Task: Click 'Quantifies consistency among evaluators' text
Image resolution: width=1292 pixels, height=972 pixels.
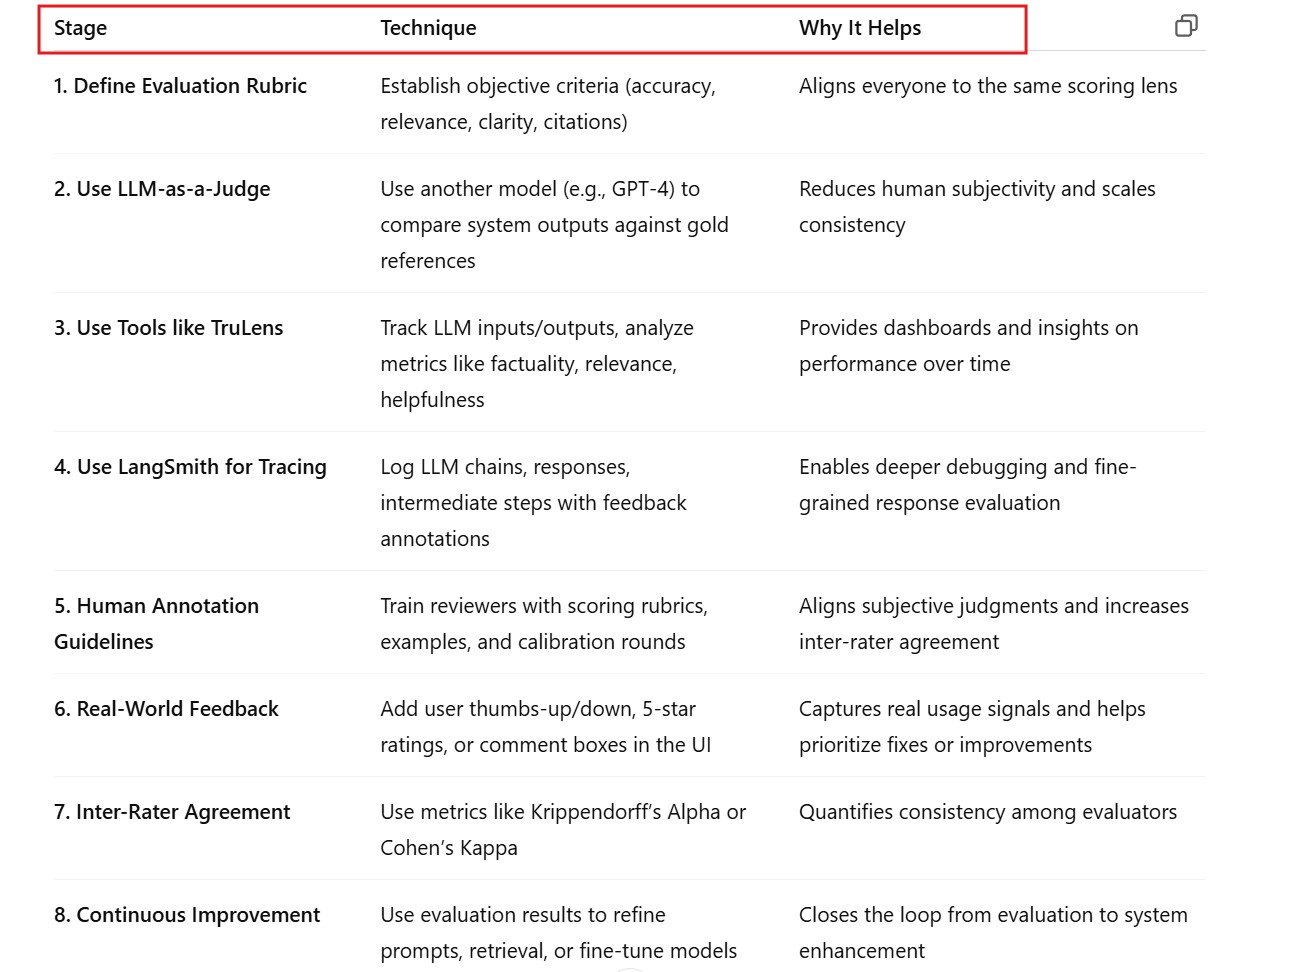Action: (987, 812)
